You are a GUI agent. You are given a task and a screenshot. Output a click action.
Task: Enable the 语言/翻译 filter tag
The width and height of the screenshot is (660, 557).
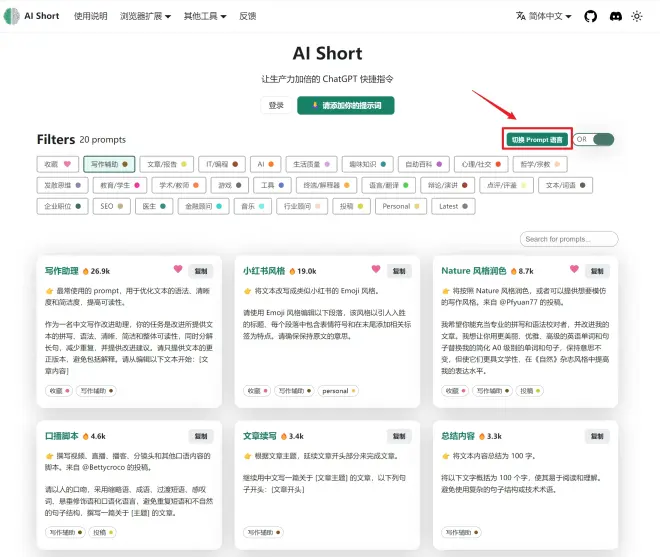pos(389,185)
